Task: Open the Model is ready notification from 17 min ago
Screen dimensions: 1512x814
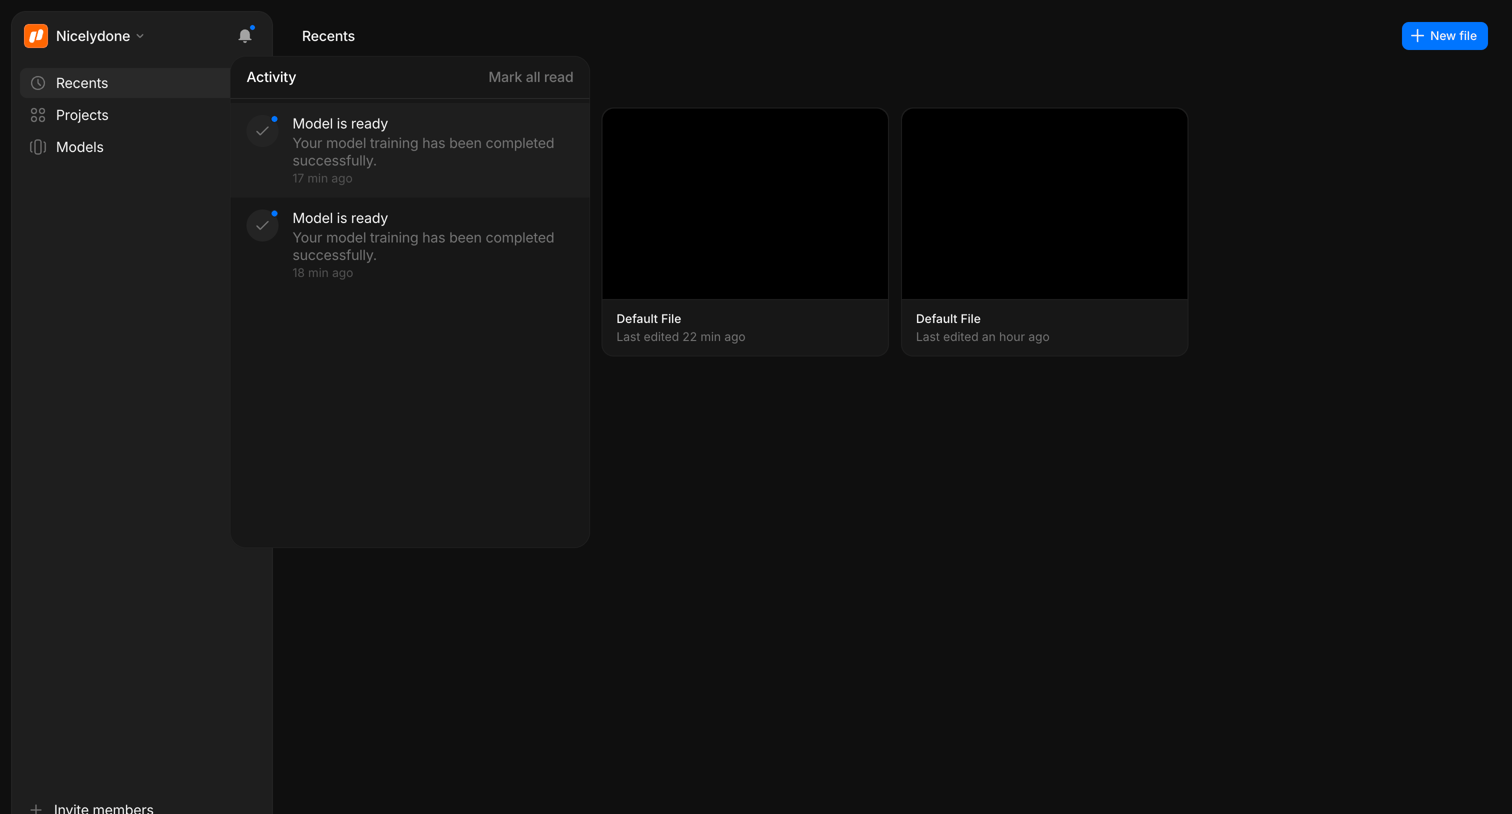Action: (x=410, y=150)
